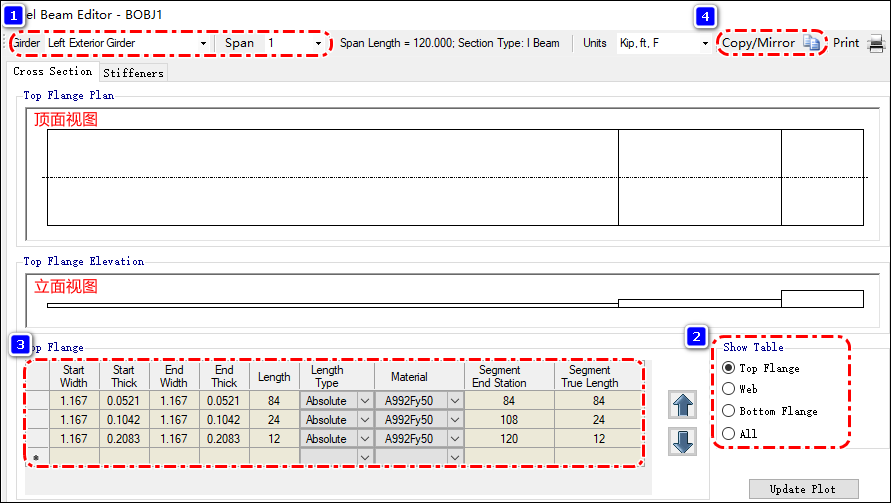
Task: Click the Copy/Mirror icon
Action: coord(812,44)
